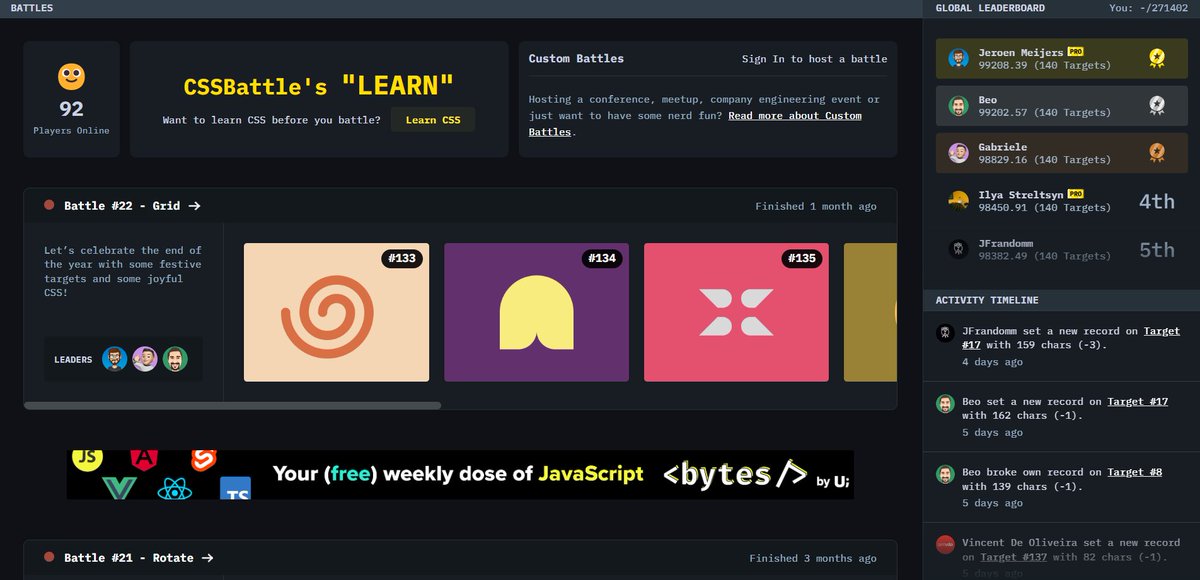The height and width of the screenshot is (580, 1200).
Task: Open target #134 purple arch thumbnail
Action: [x=536, y=312]
